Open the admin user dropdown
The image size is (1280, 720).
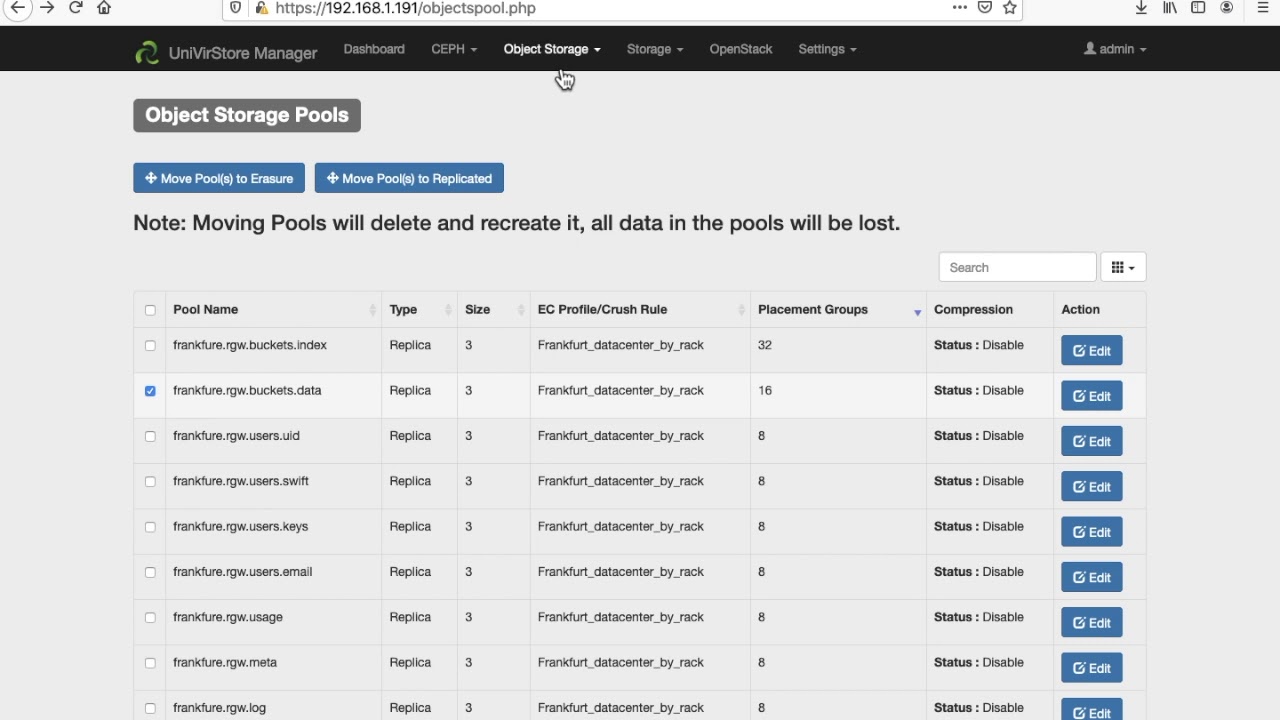point(1115,49)
